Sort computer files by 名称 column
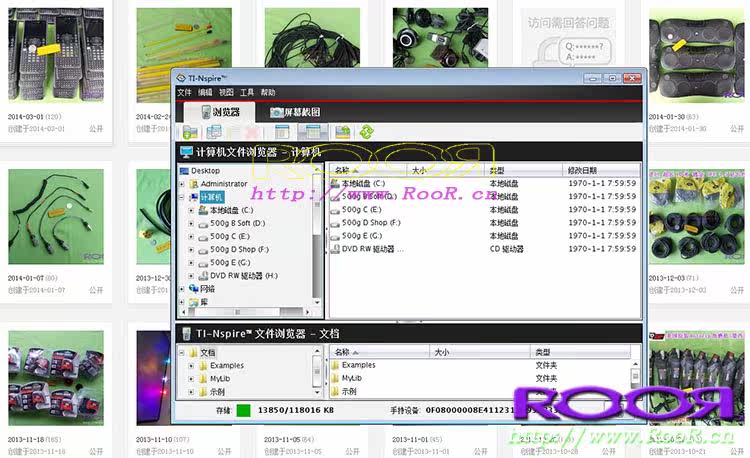The width and height of the screenshot is (750, 458). [x=367, y=170]
